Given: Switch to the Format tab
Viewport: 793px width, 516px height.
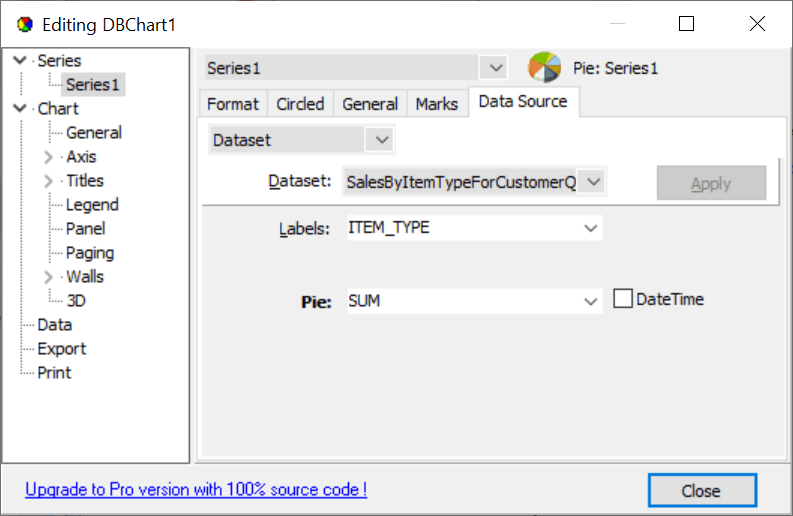Looking at the screenshot, I should point(233,104).
